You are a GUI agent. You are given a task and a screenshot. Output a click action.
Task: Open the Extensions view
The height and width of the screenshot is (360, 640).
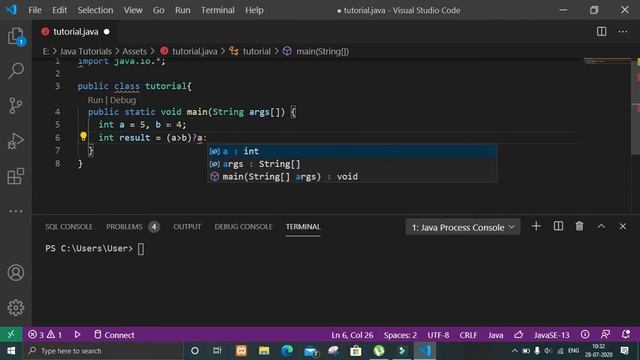coord(16,176)
